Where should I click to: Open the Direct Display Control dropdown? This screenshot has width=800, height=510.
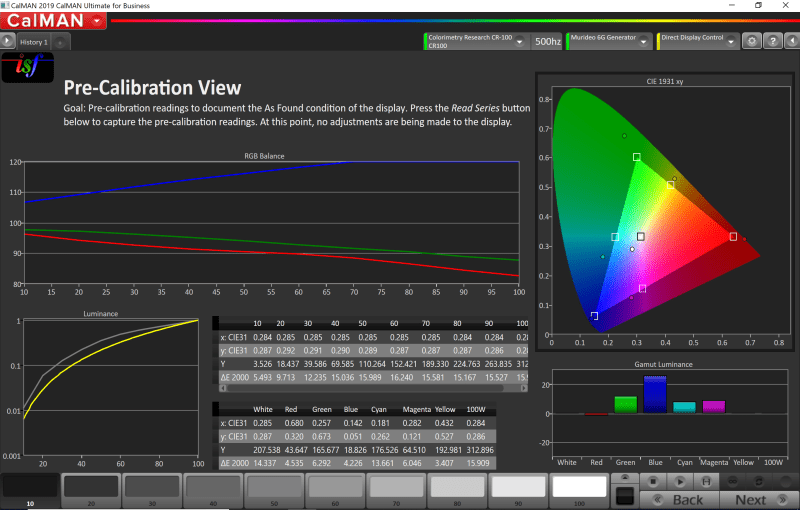pyautogui.click(x=731, y=41)
